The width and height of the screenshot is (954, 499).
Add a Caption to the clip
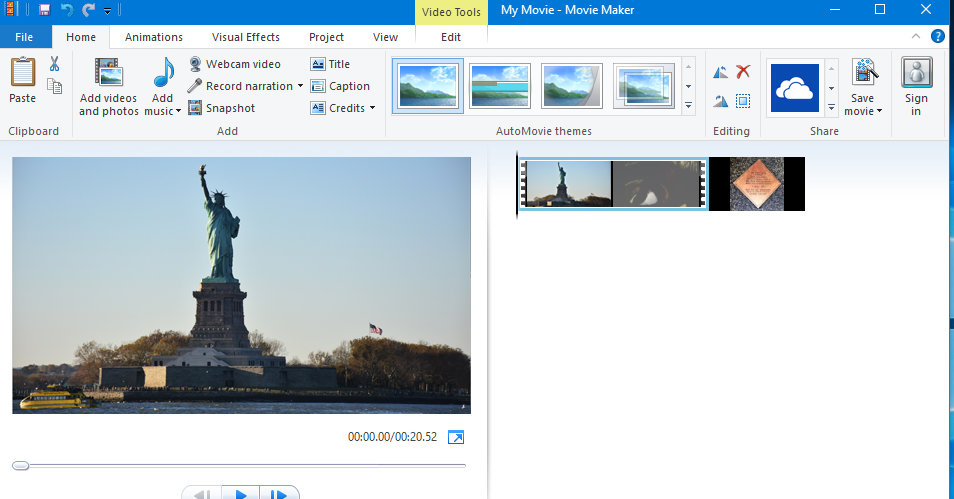click(339, 86)
